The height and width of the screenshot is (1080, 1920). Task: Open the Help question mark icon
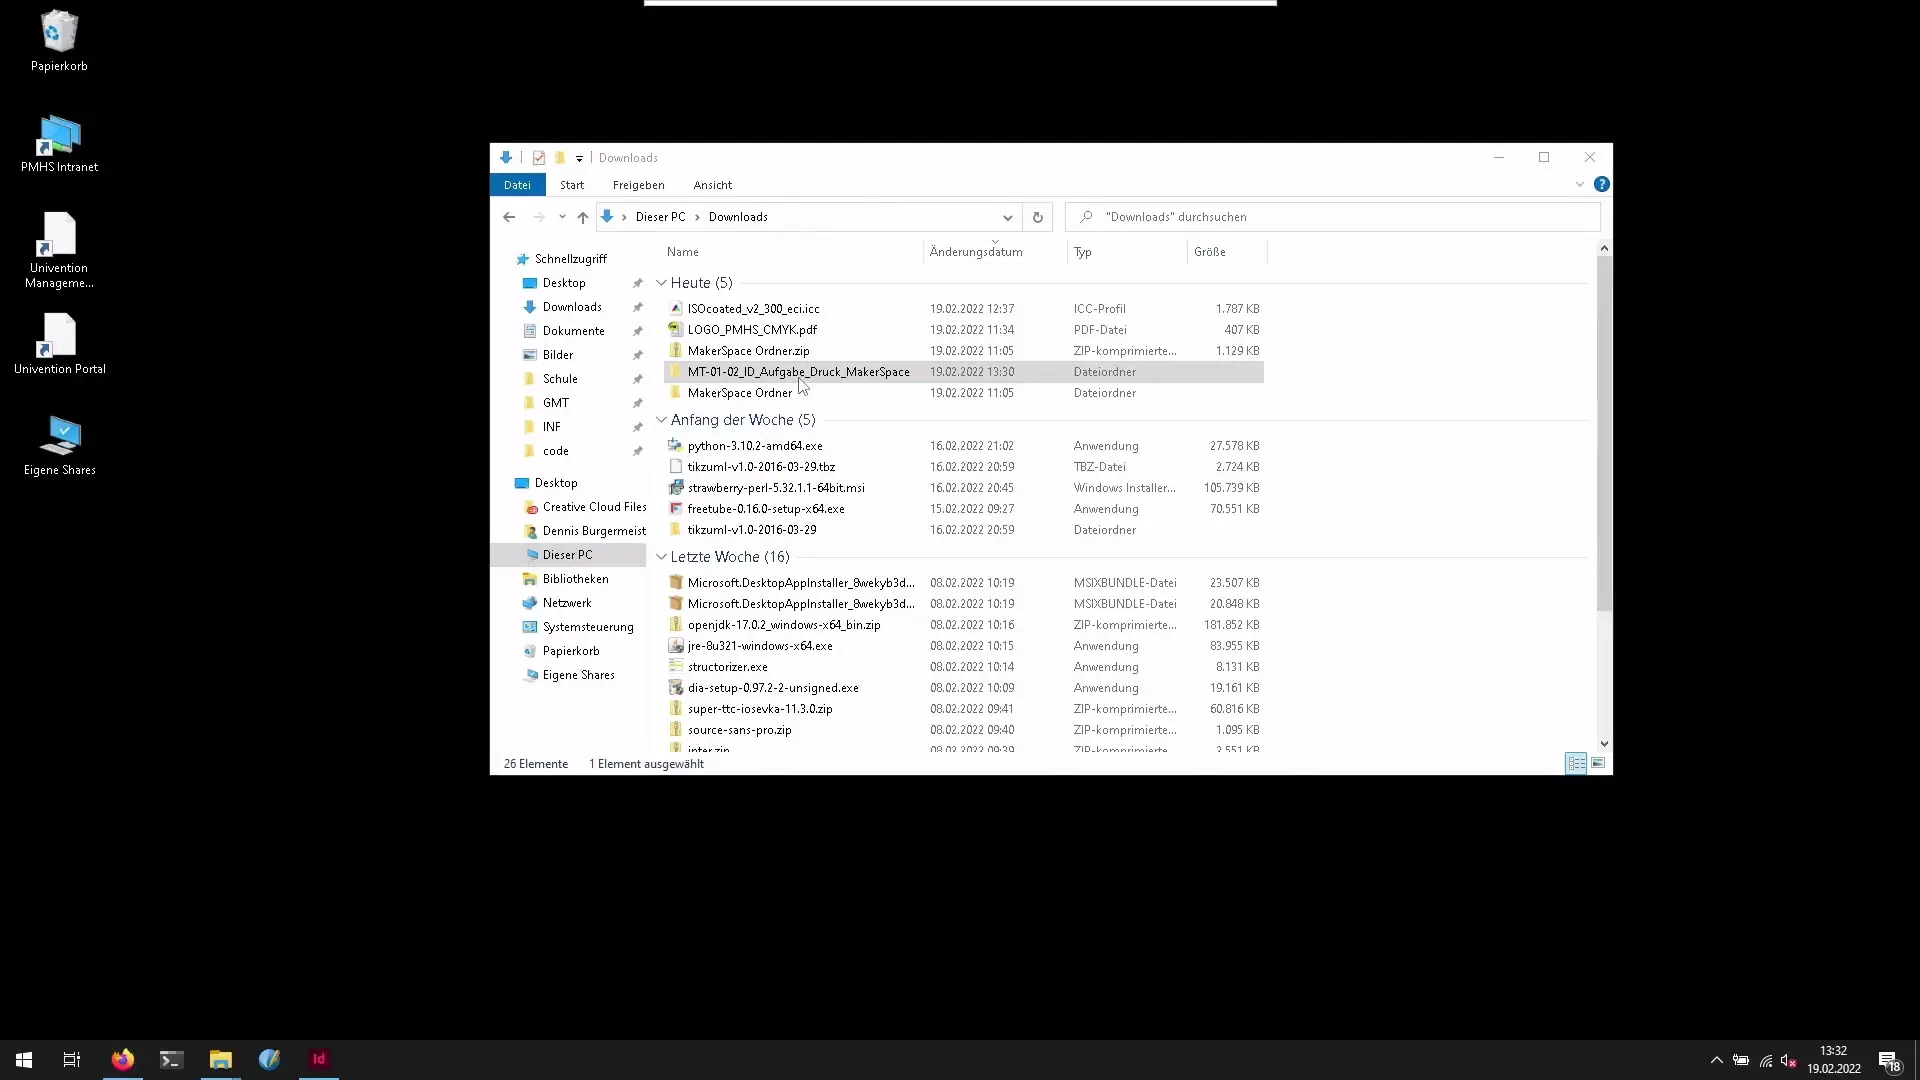pos(1601,185)
